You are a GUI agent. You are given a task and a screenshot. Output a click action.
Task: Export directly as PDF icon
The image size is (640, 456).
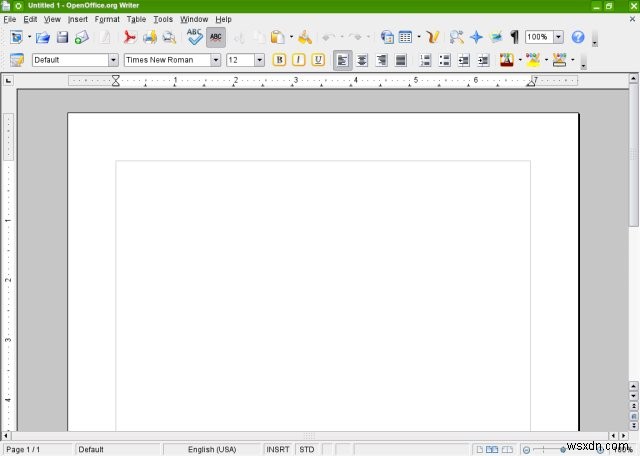coord(129,37)
